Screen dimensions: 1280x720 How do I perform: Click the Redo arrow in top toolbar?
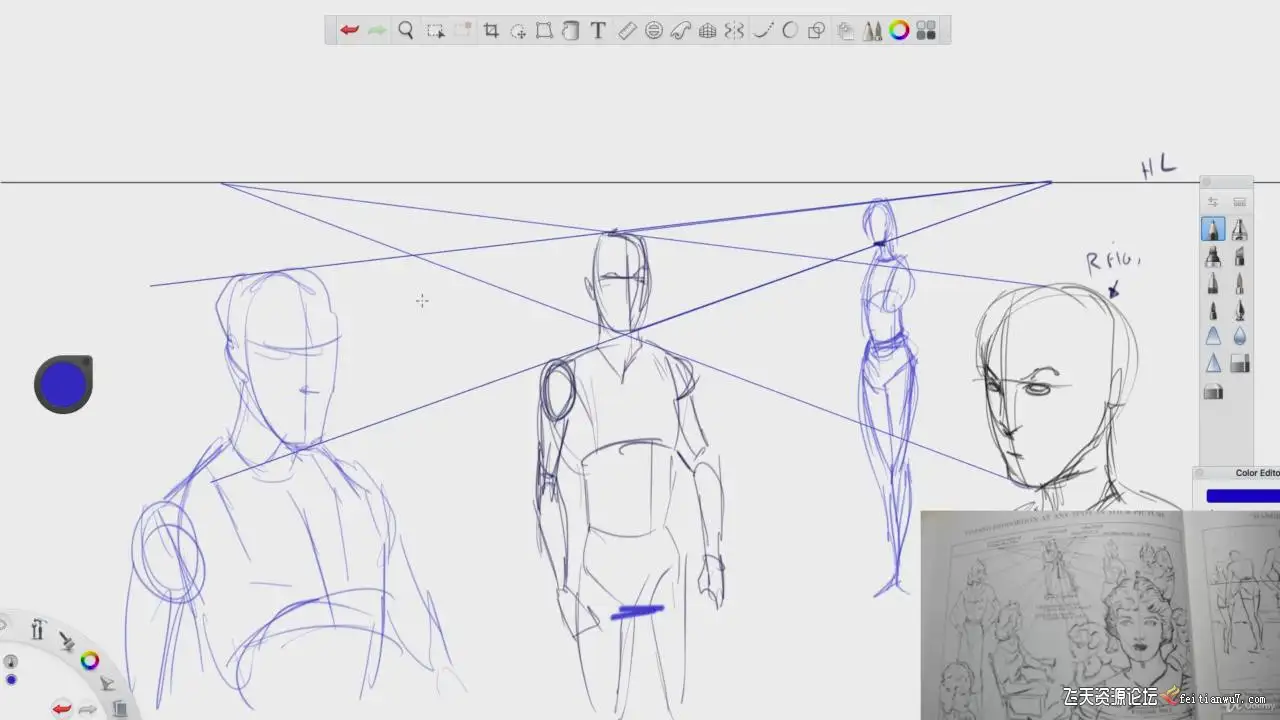[x=377, y=30]
